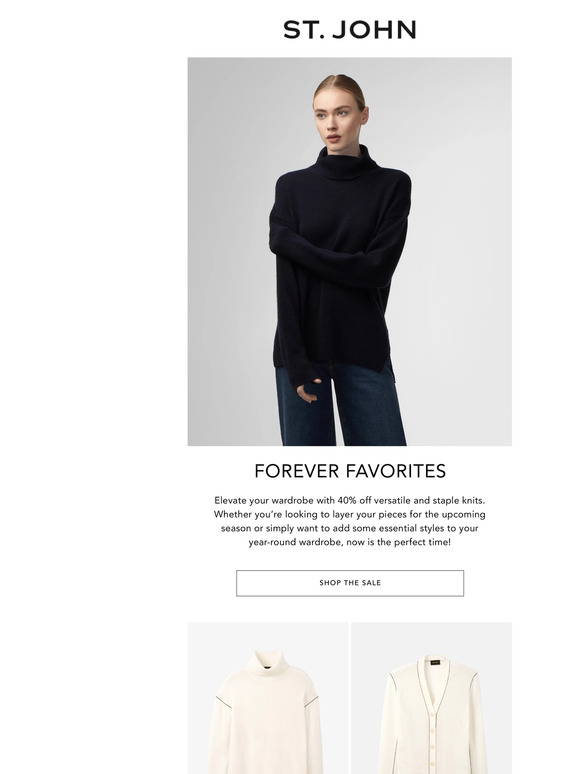Open the SHOP THE SALE button

[349, 583]
